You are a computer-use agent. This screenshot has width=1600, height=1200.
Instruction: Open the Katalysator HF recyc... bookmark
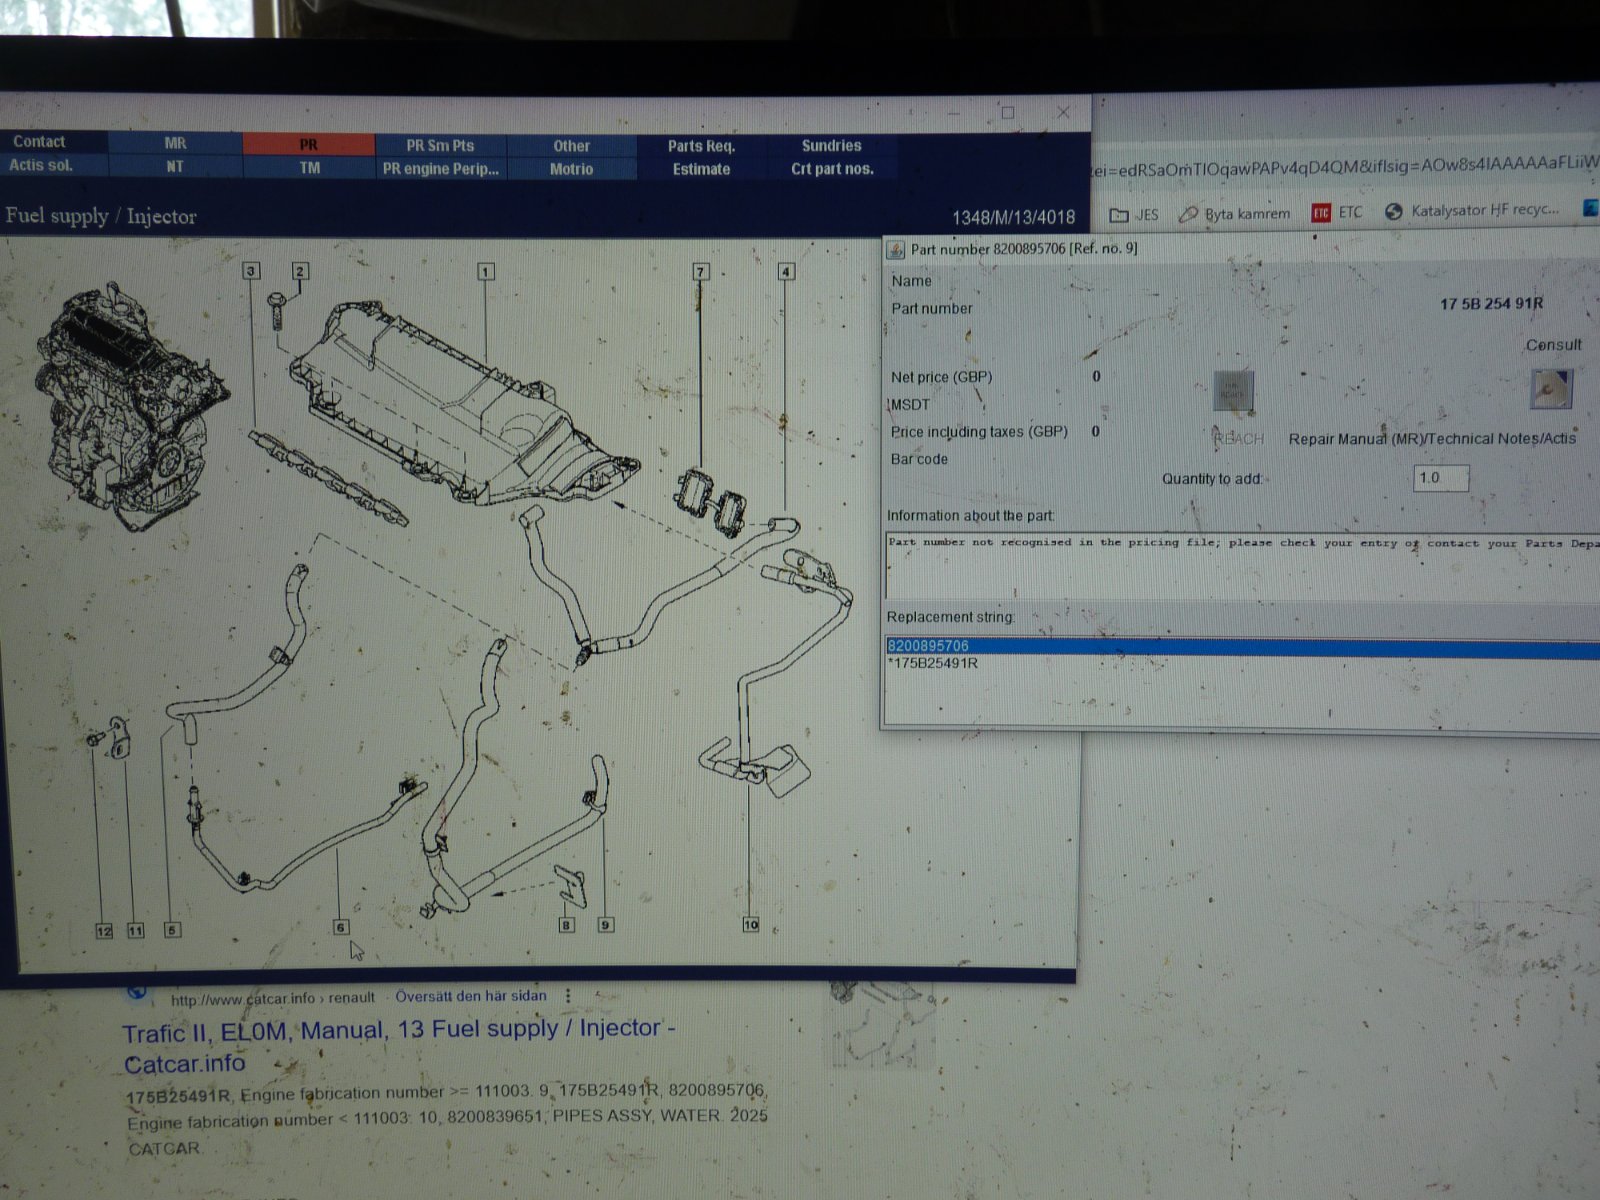click(1472, 210)
